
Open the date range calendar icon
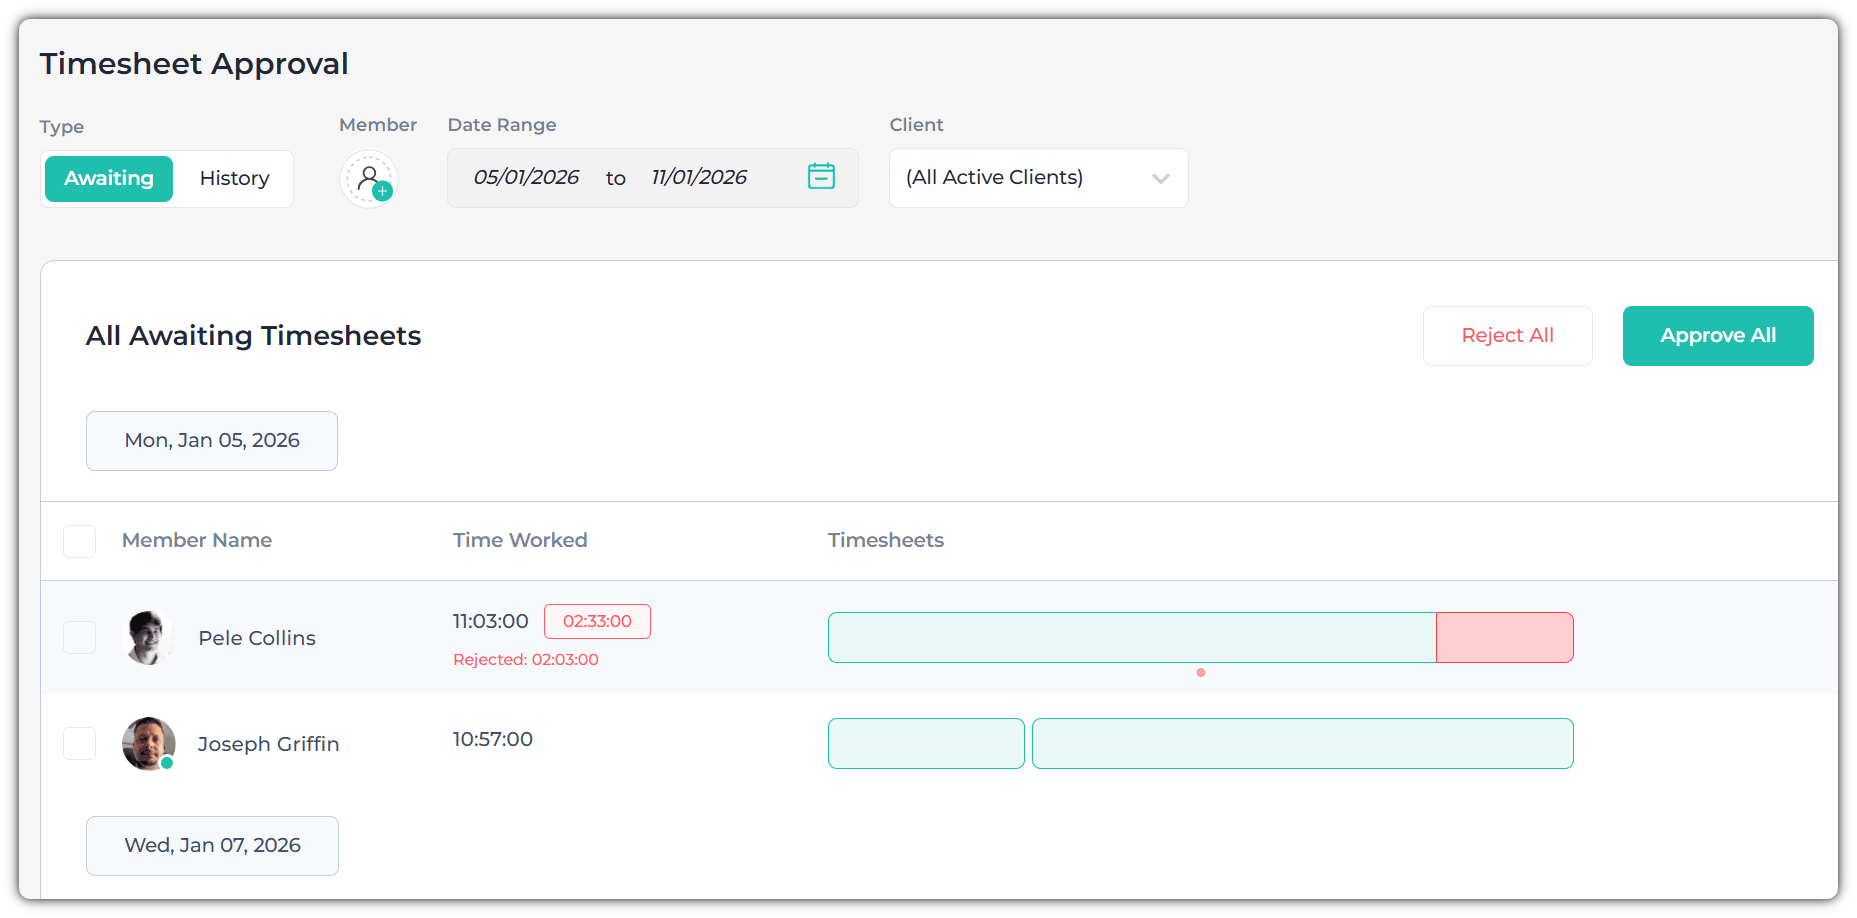[x=821, y=176]
